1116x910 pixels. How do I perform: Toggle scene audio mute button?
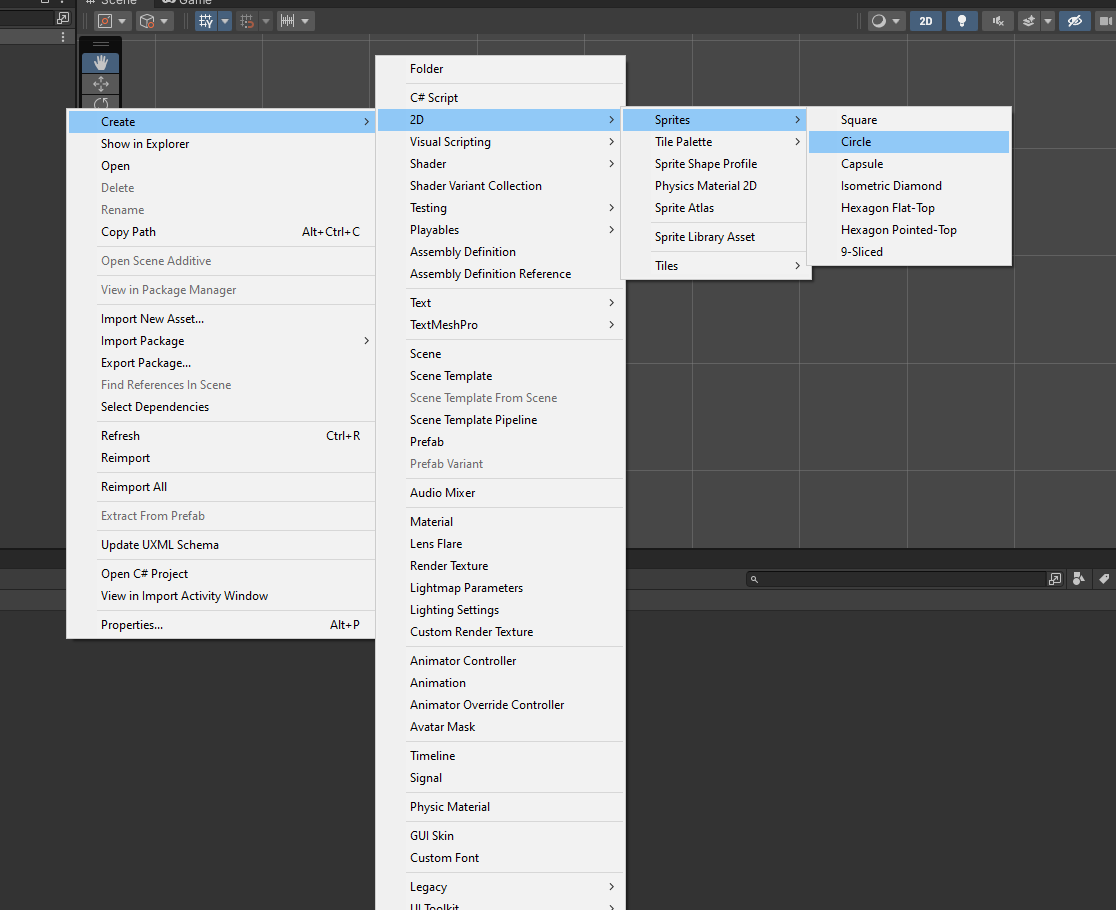996,21
